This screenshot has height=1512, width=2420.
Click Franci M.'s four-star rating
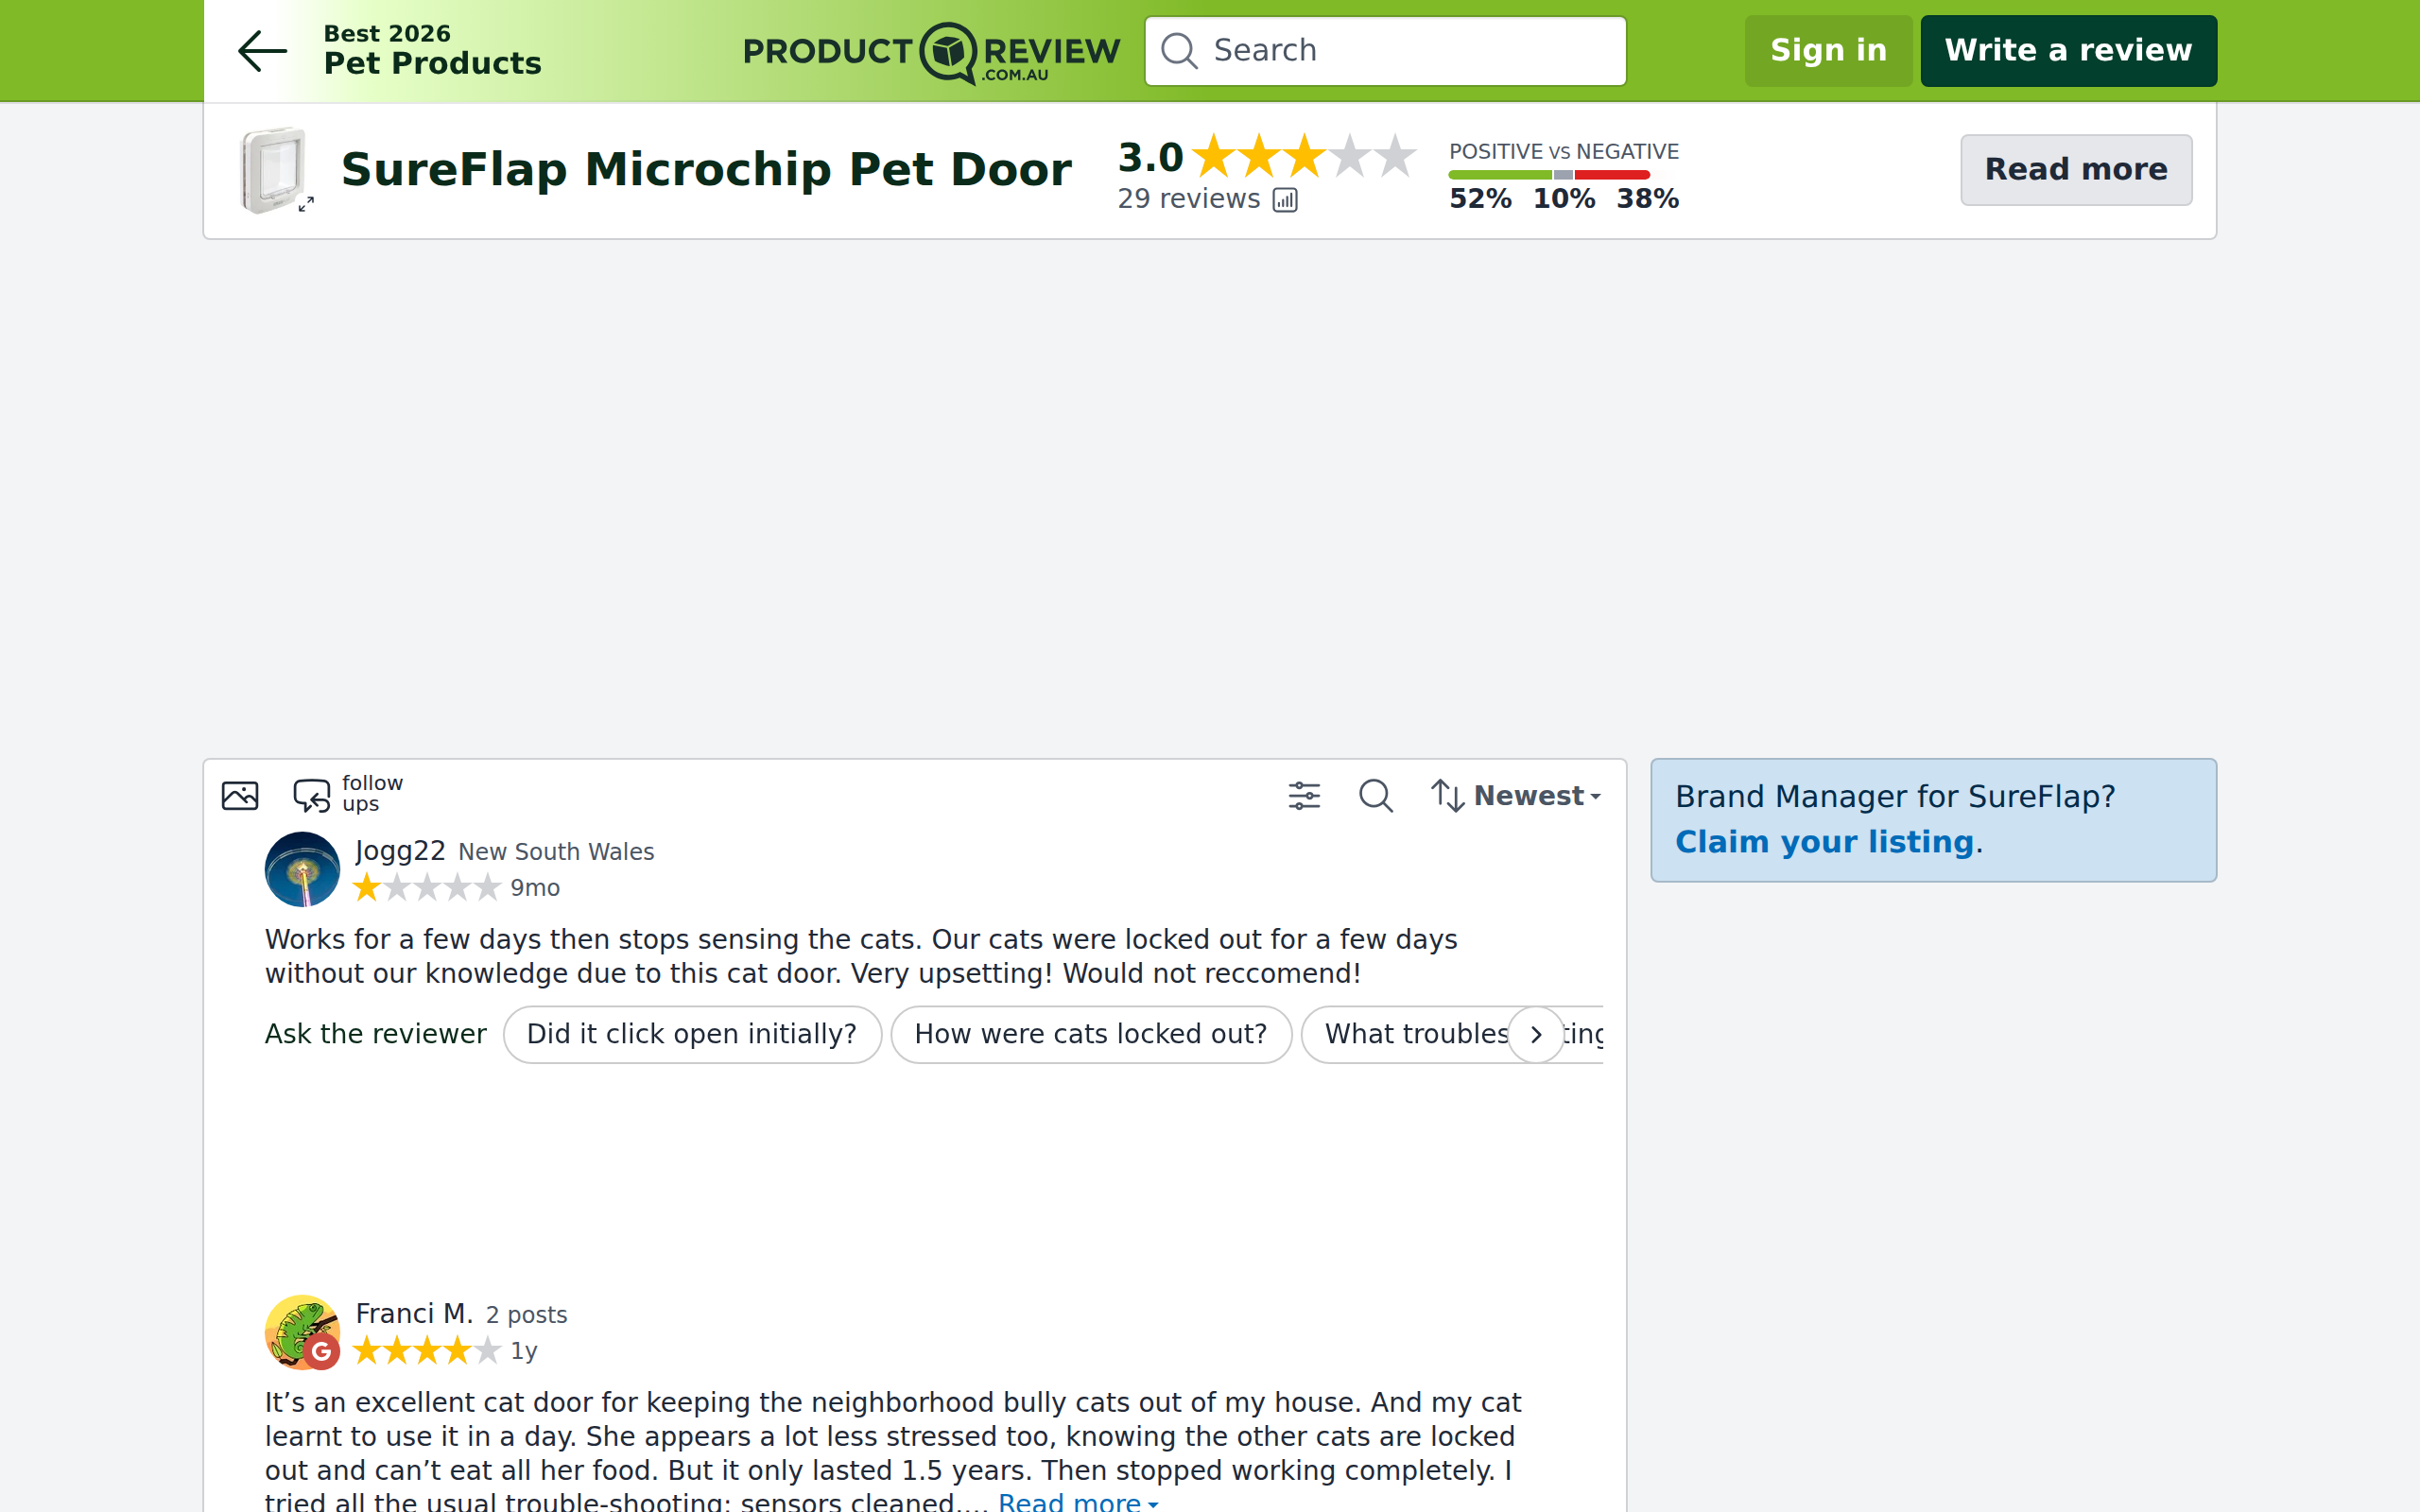[x=427, y=1351]
